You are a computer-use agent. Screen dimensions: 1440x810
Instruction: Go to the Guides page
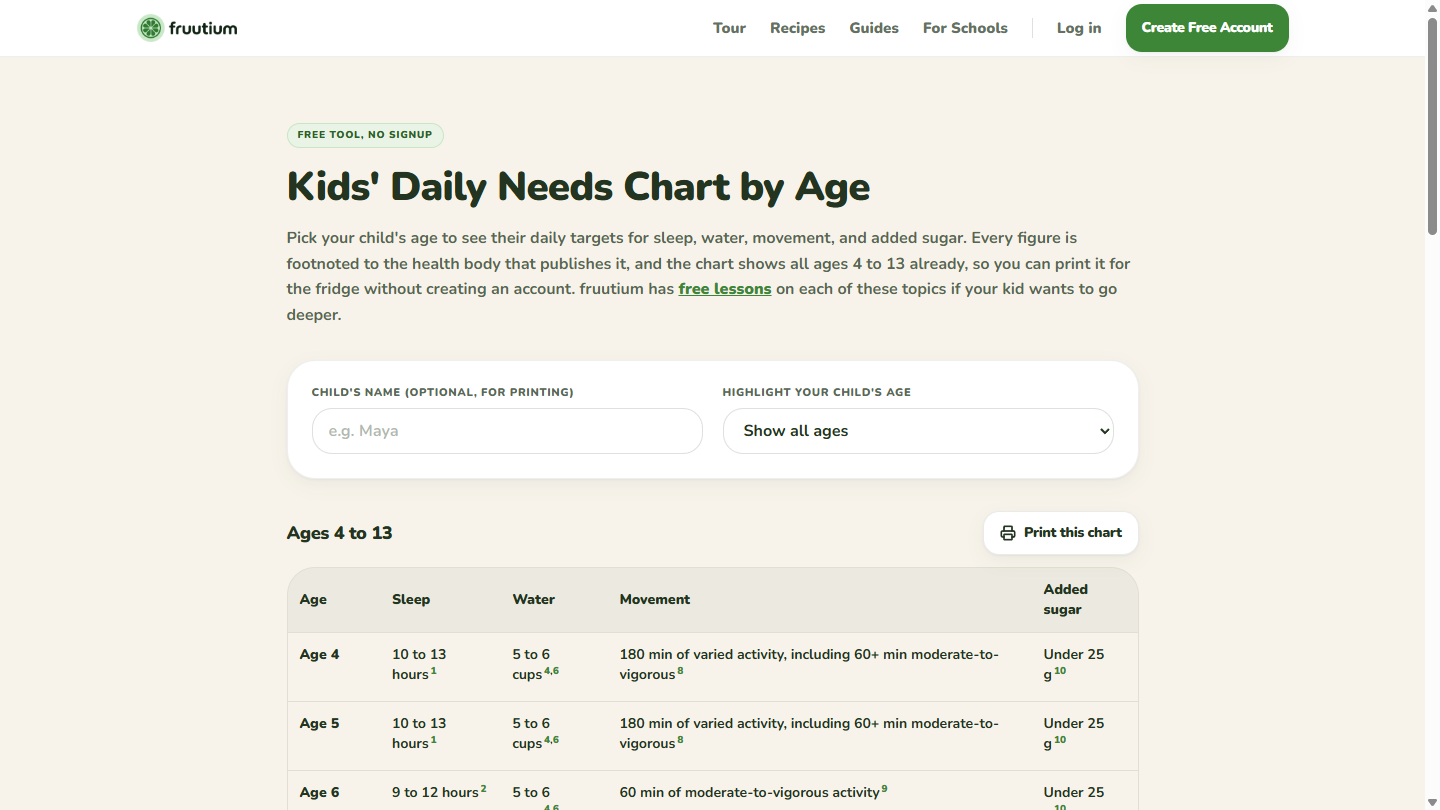874,28
